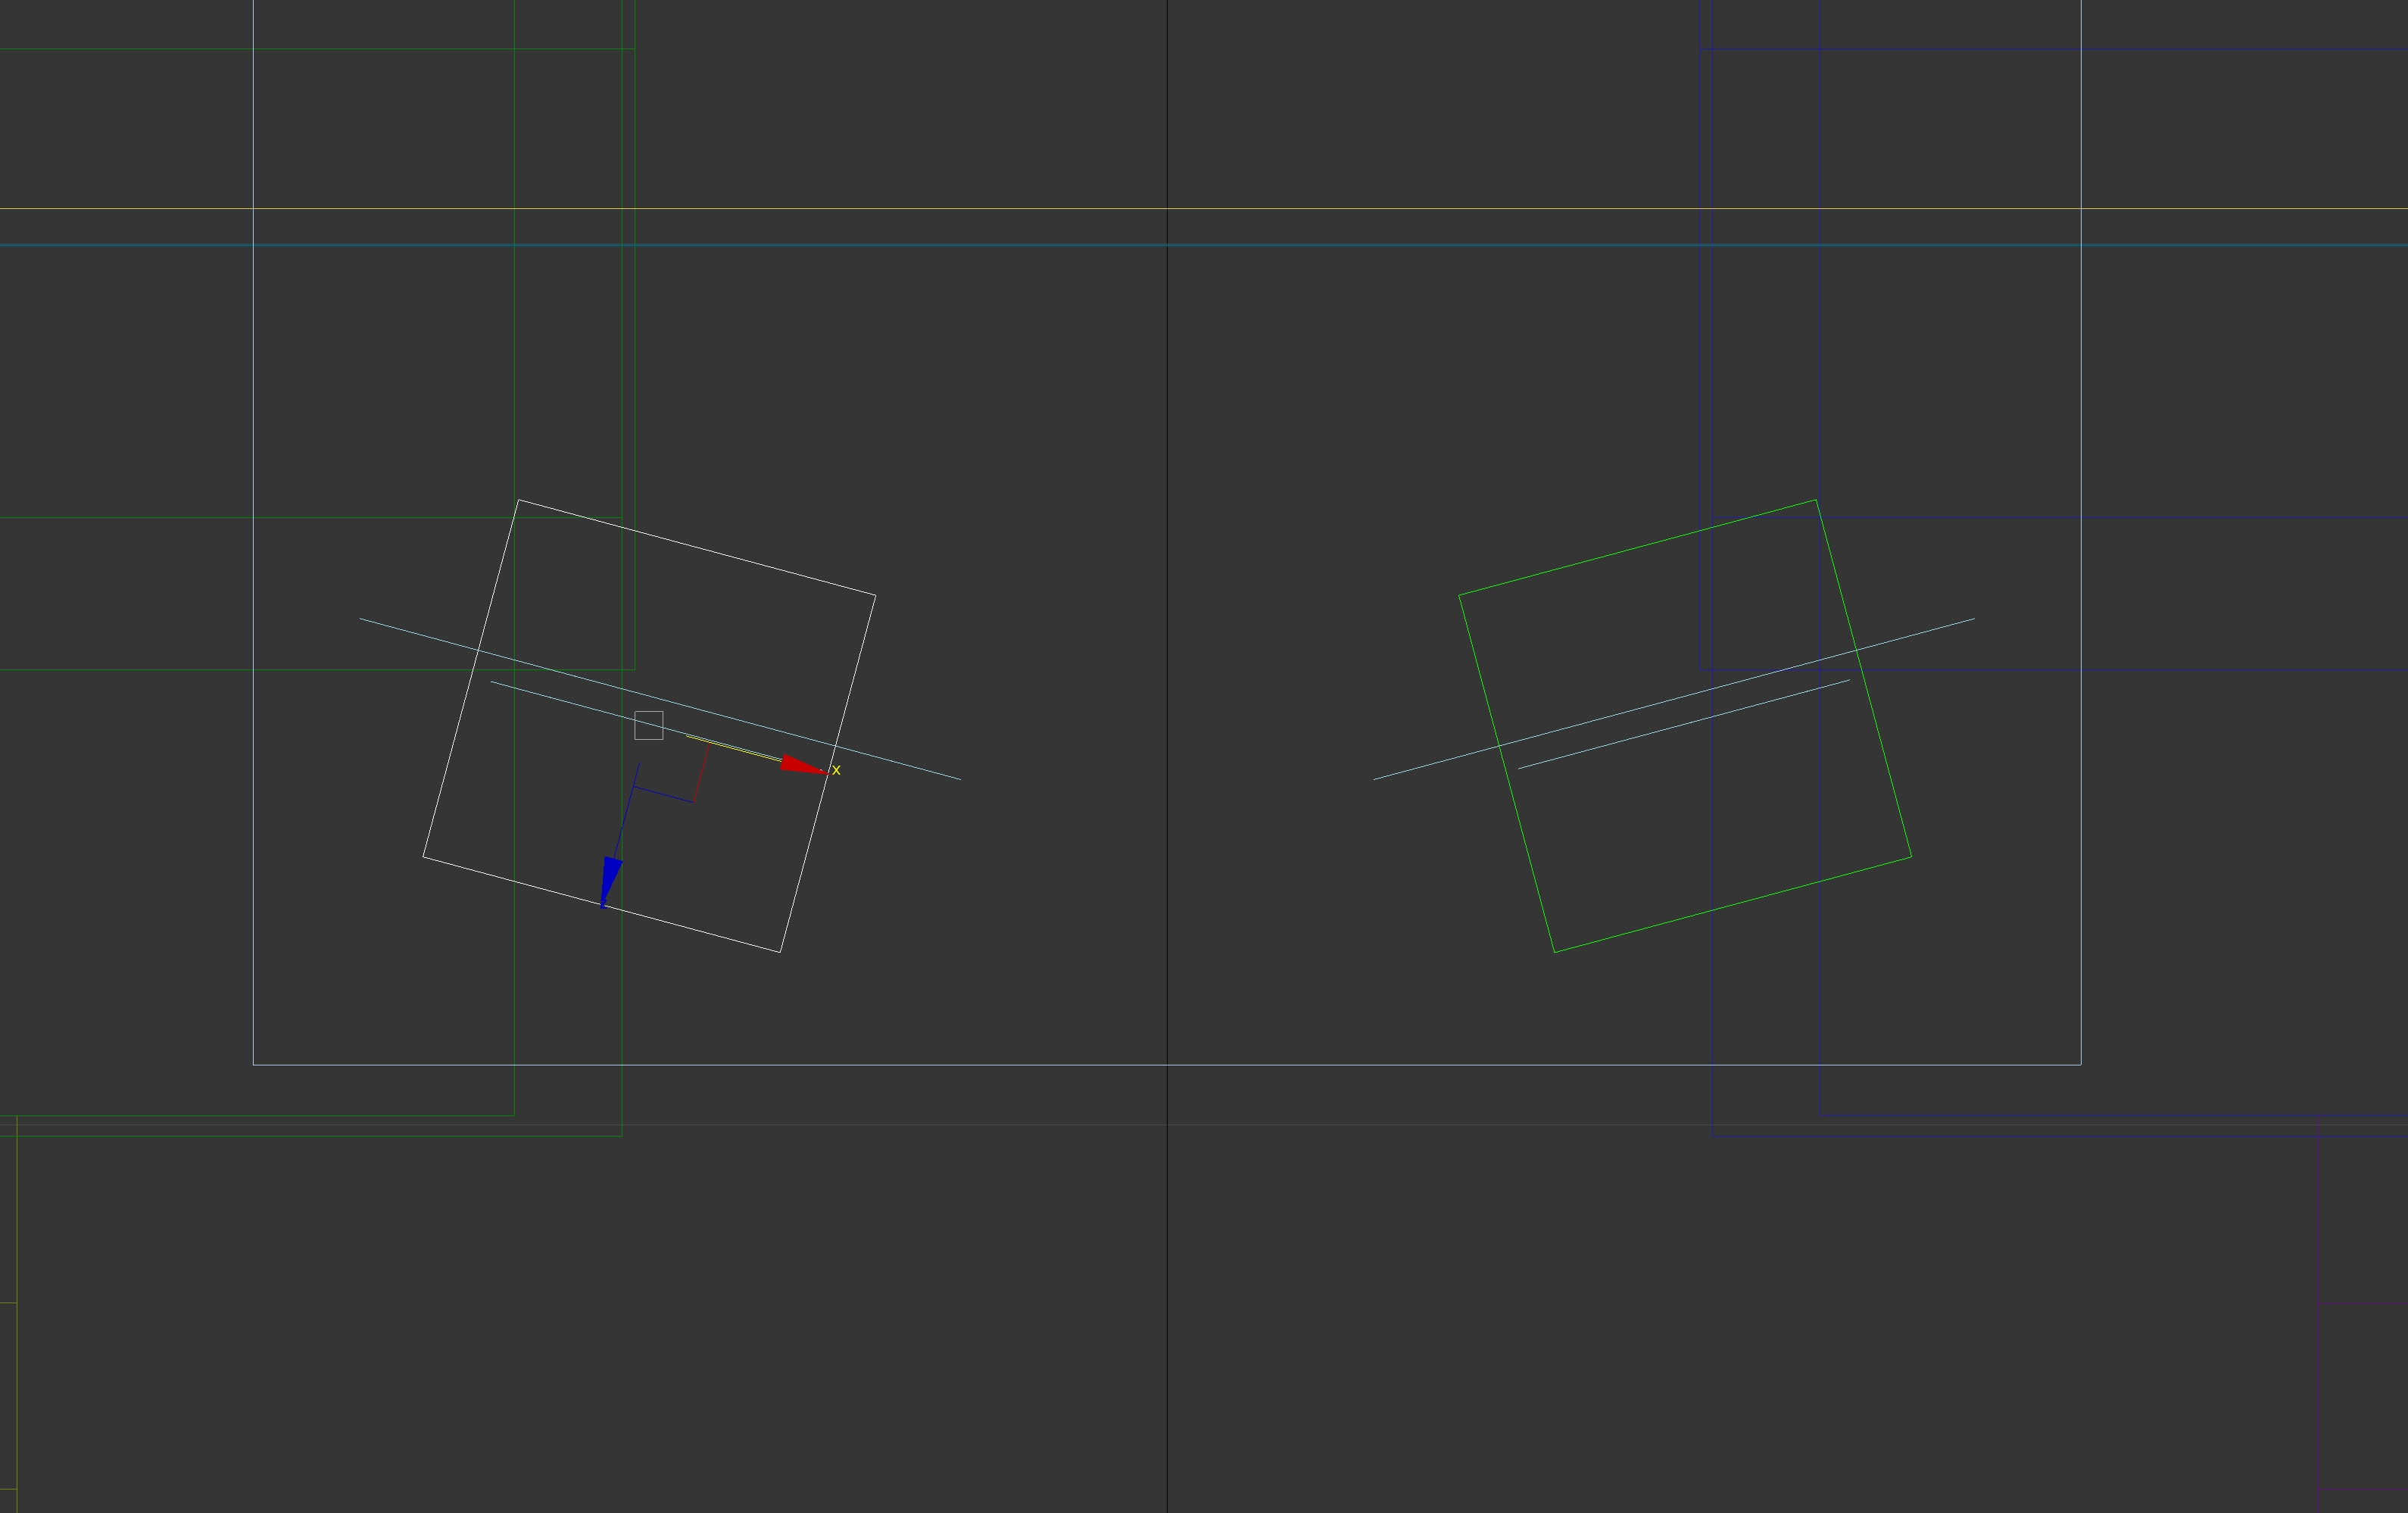2408x1513 pixels.
Task: Grab the gizmo plane handle corner between axes
Action: pos(692,802)
